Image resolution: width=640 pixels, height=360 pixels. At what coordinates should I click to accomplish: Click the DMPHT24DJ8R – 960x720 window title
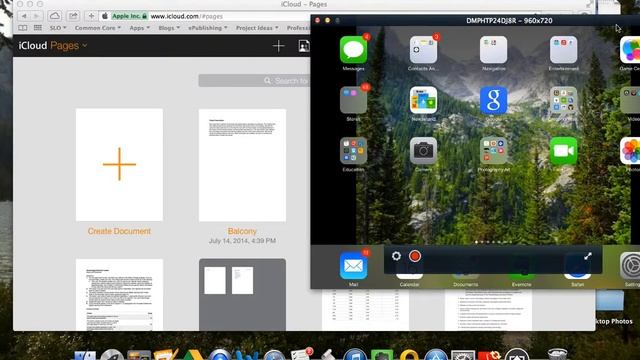(x=509, y=20)
